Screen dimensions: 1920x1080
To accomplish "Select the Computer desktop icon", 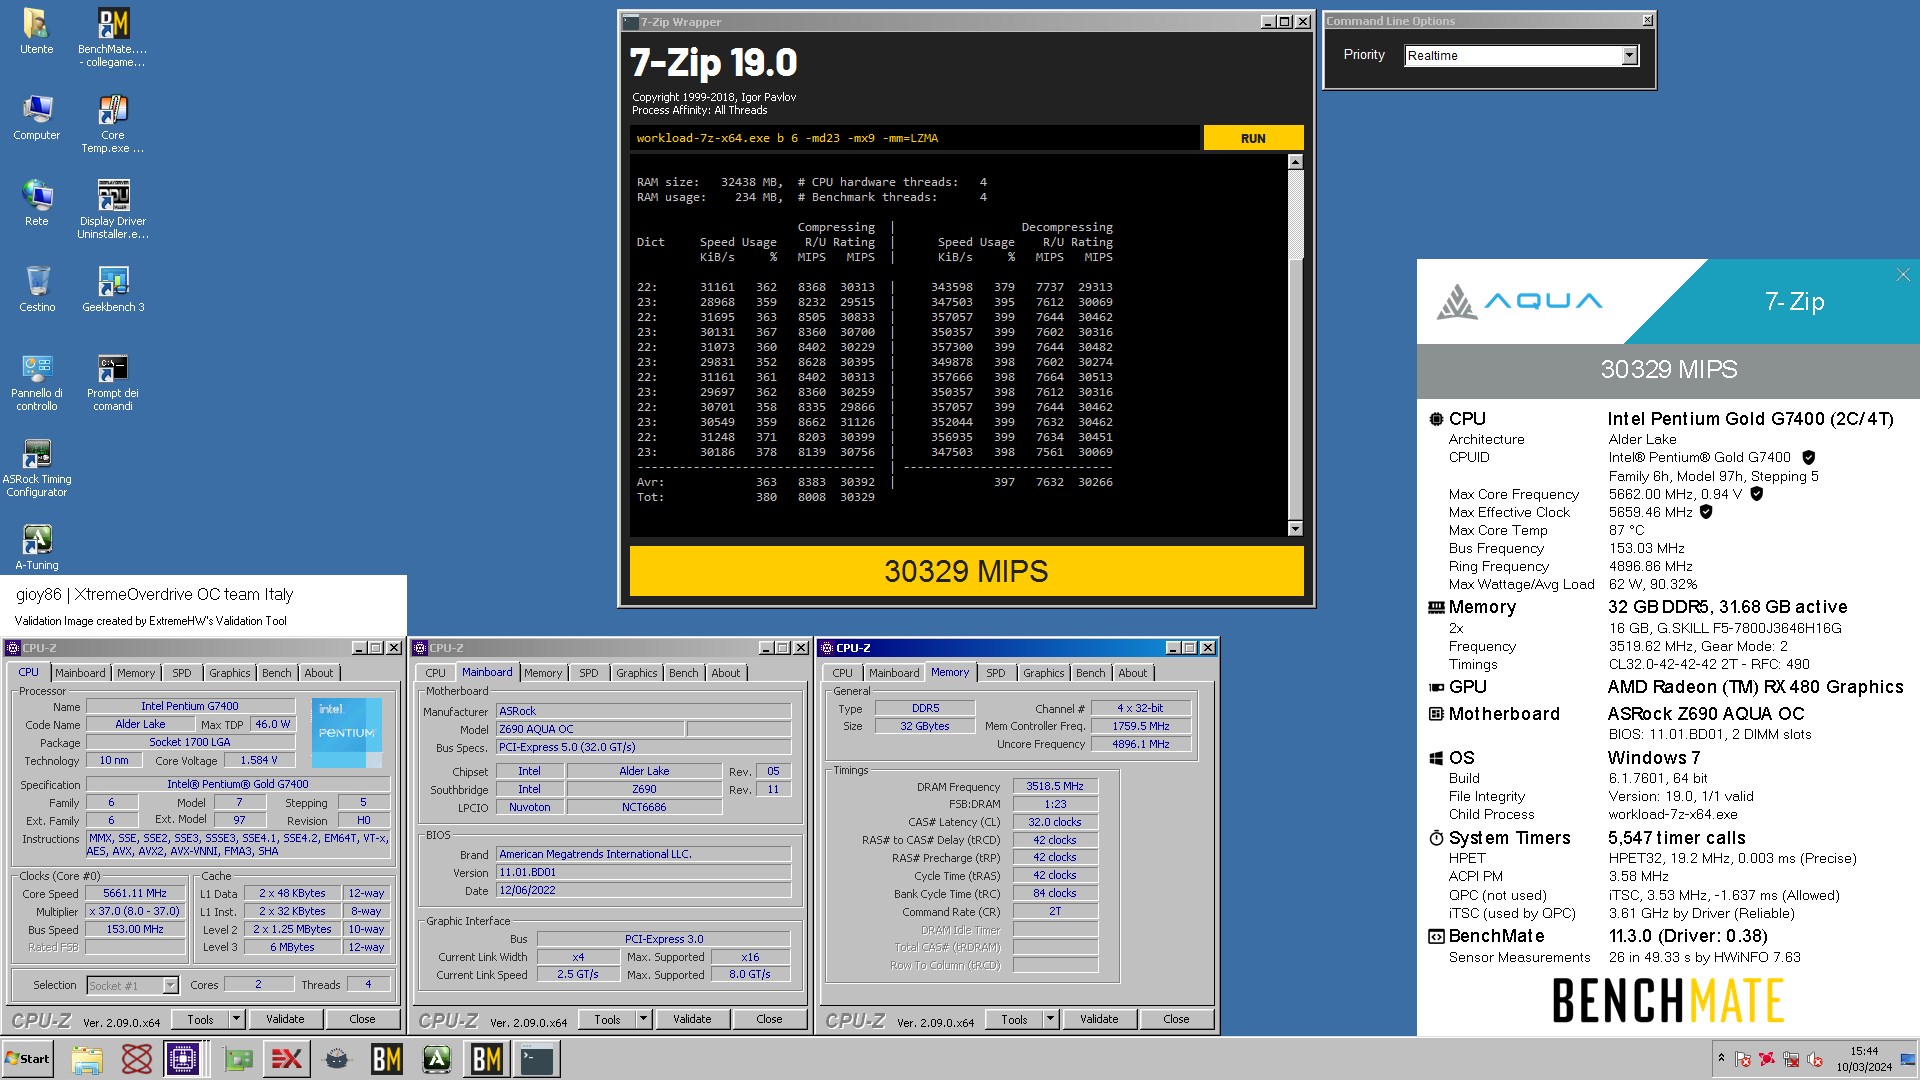I will point(36,117).
